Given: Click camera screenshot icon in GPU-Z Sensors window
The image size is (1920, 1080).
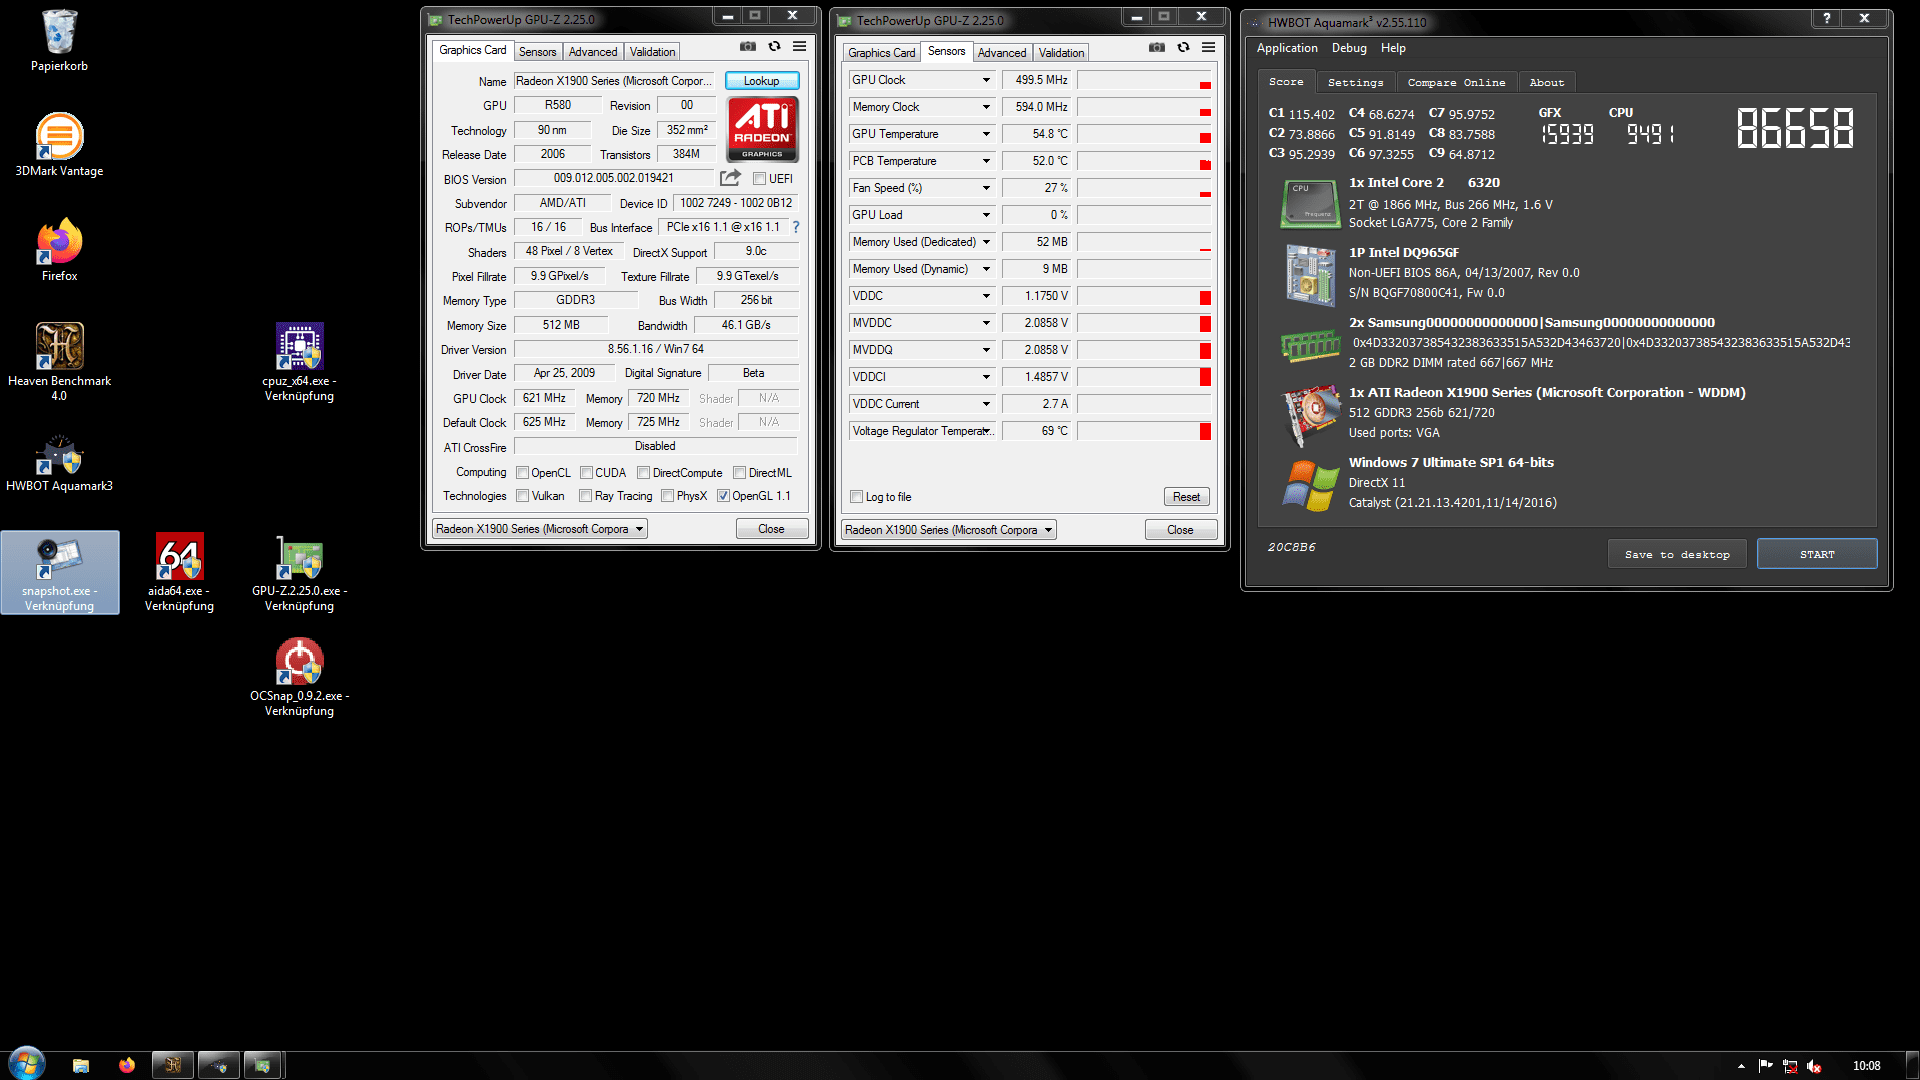Looking at the screenshot, I should coord(1157,47).
